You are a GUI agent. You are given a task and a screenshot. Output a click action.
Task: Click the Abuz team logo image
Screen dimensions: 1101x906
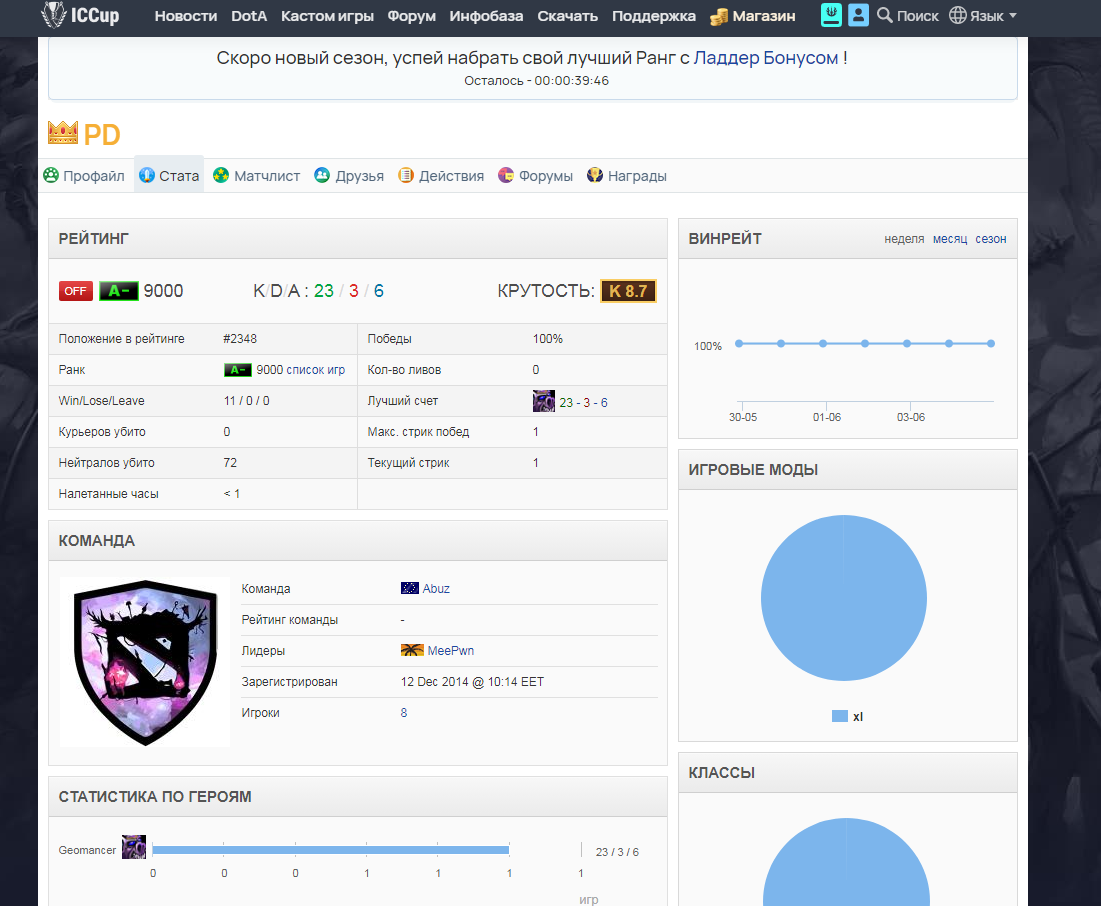point(145,662)
